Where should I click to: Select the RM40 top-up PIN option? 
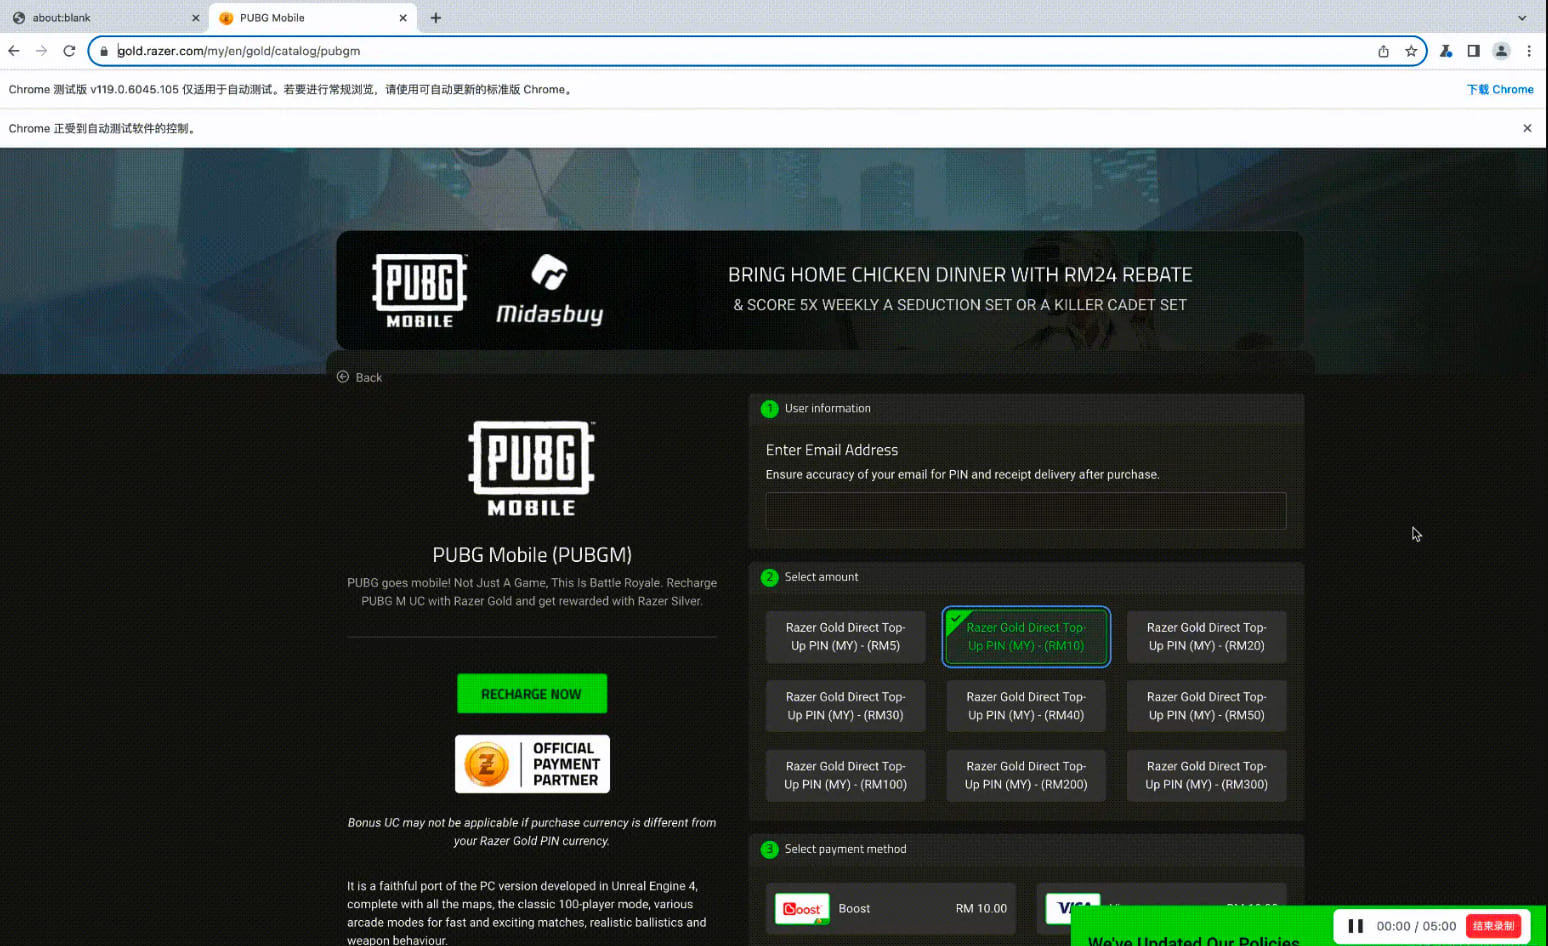[x=1026, y=706]
